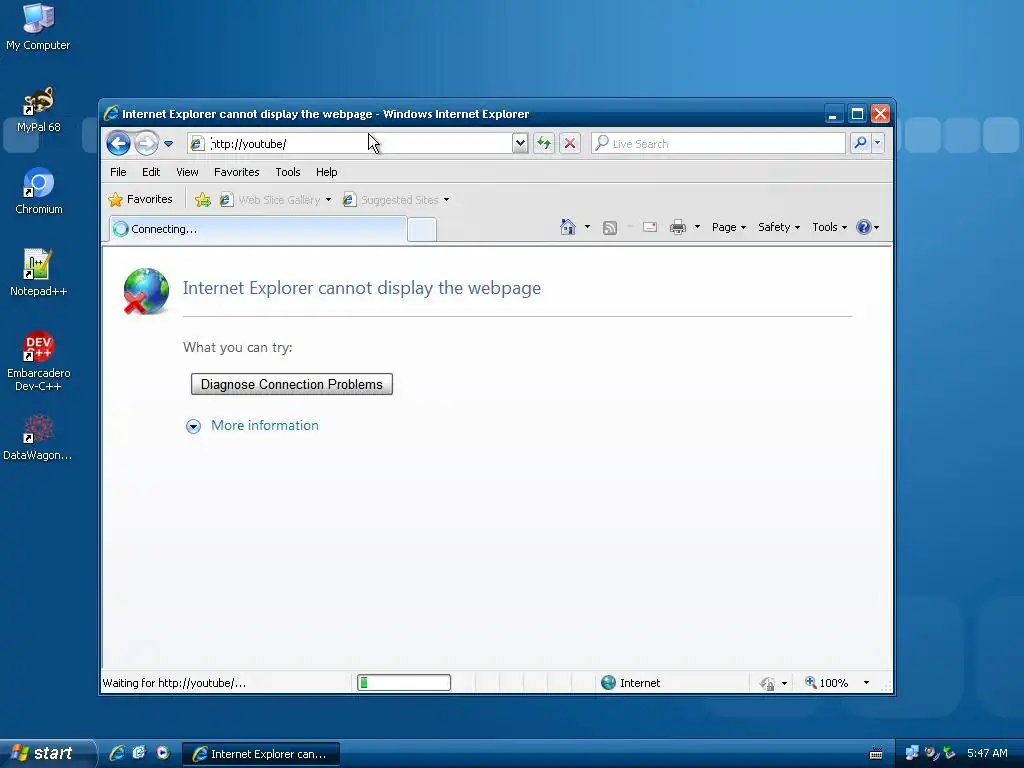
Task: Click Internet Explorer taskbar window button
Action: [261, 754]
